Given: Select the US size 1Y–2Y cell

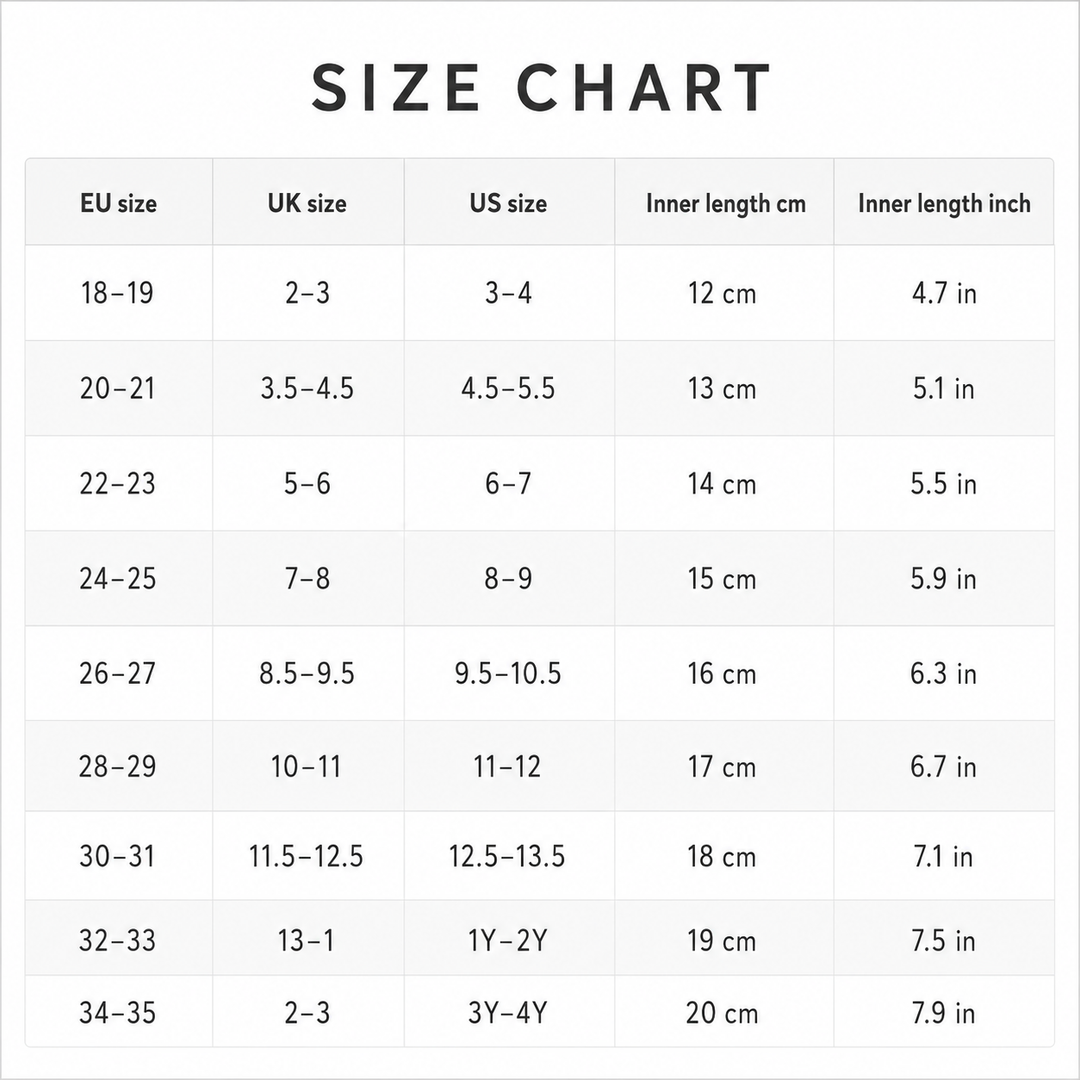Looking at the screenshot, I should [x=508, y=940].
